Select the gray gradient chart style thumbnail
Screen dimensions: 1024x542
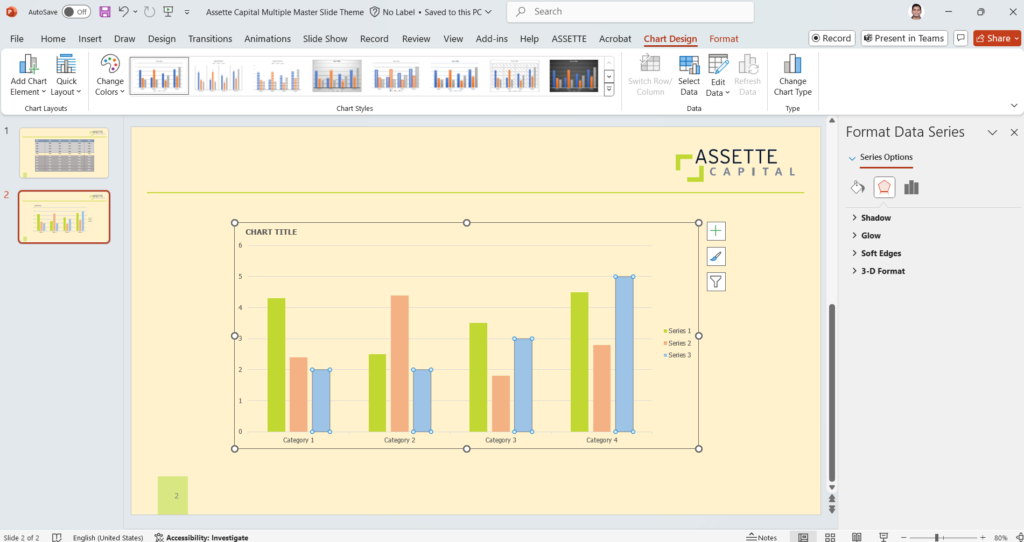[337, 76]
